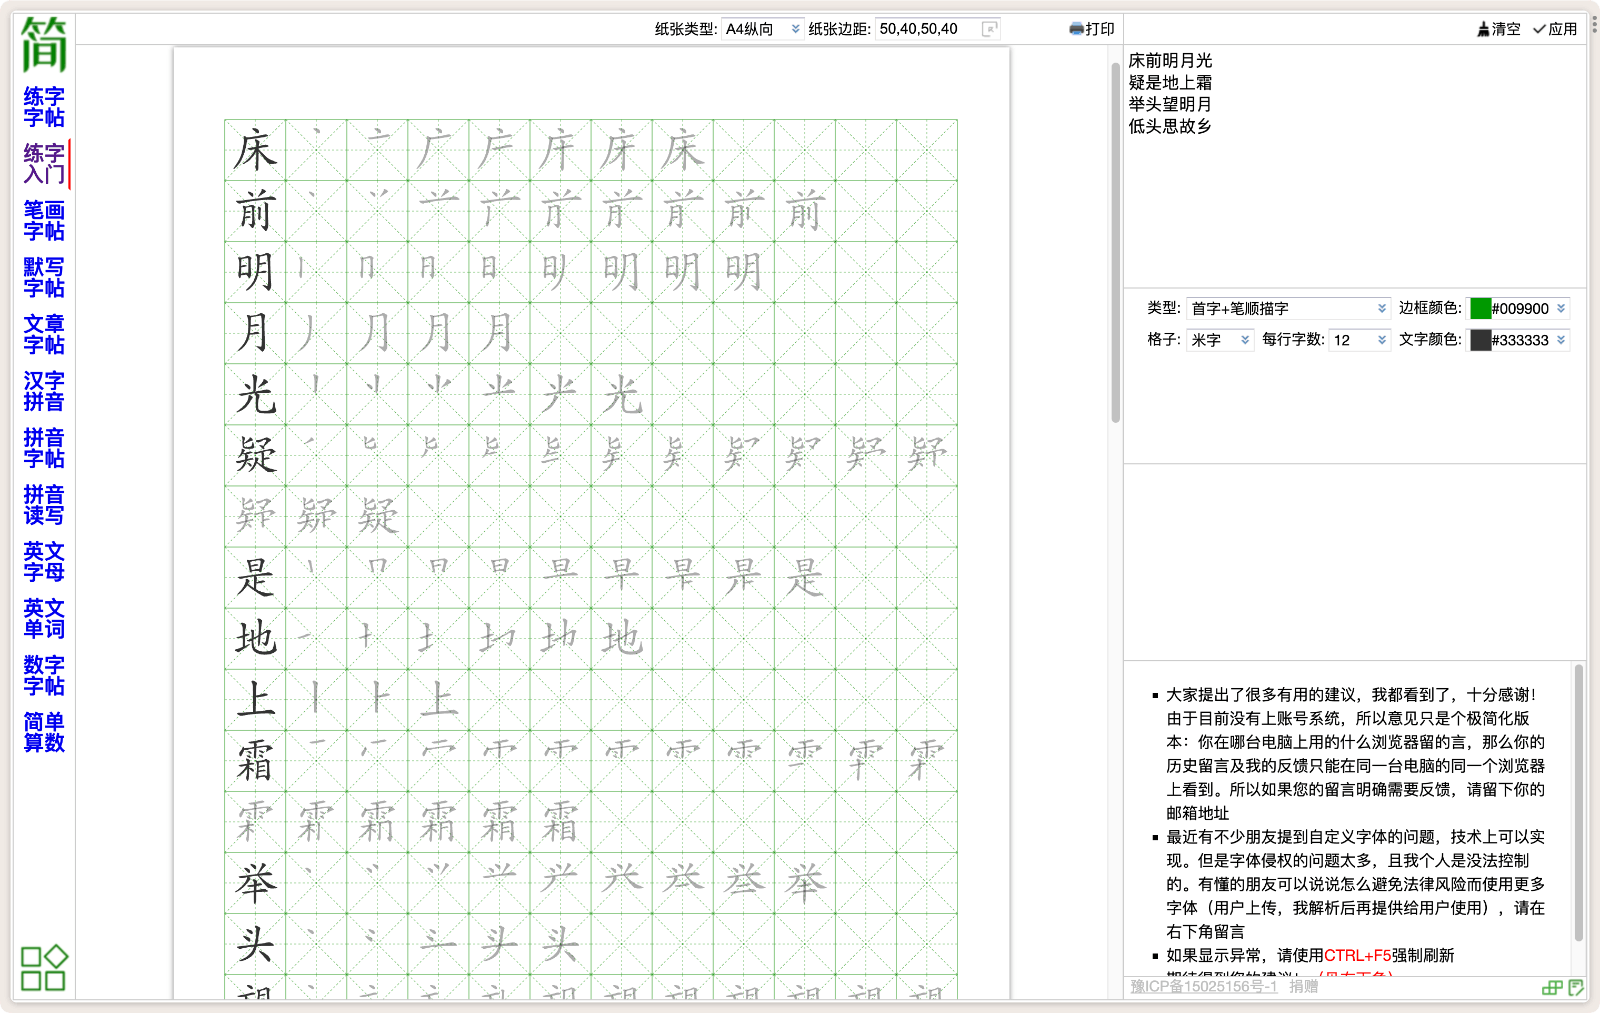Open the apps grid icon at sidebar bottom
This screenshot has height=1013, width=1600.
click(x=44, y=968)
